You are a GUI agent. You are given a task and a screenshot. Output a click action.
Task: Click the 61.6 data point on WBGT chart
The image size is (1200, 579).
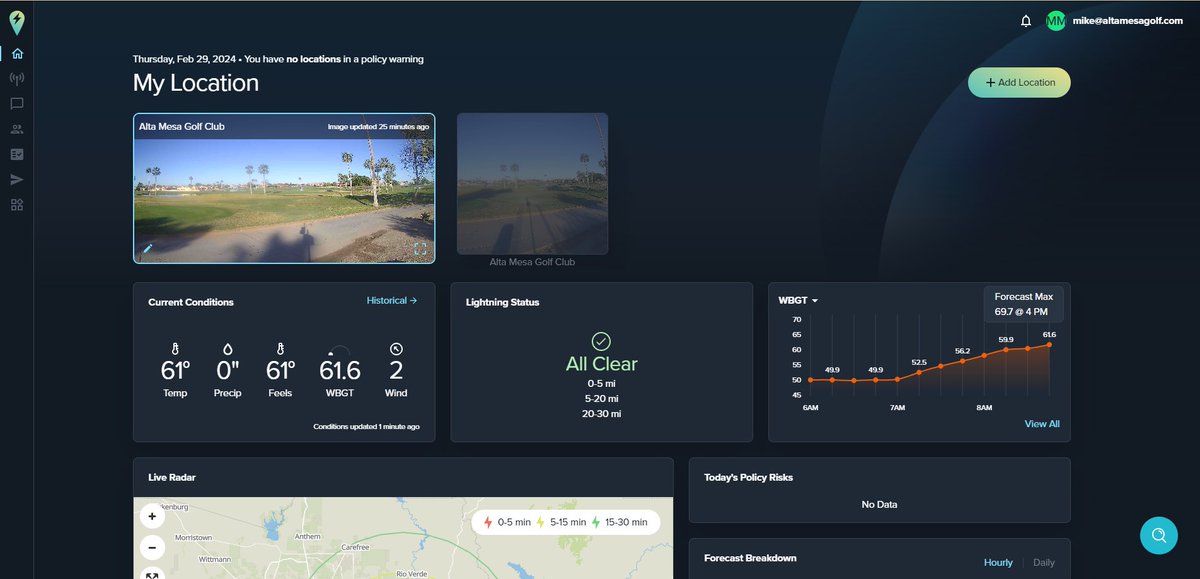click(x=1049, y=344)
